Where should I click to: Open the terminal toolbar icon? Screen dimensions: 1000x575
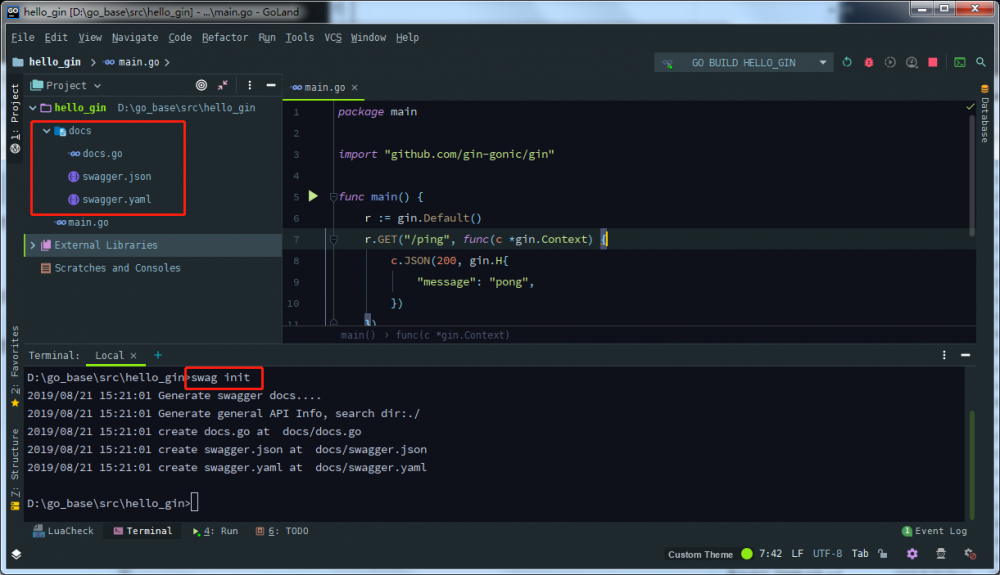click(960, 62)
